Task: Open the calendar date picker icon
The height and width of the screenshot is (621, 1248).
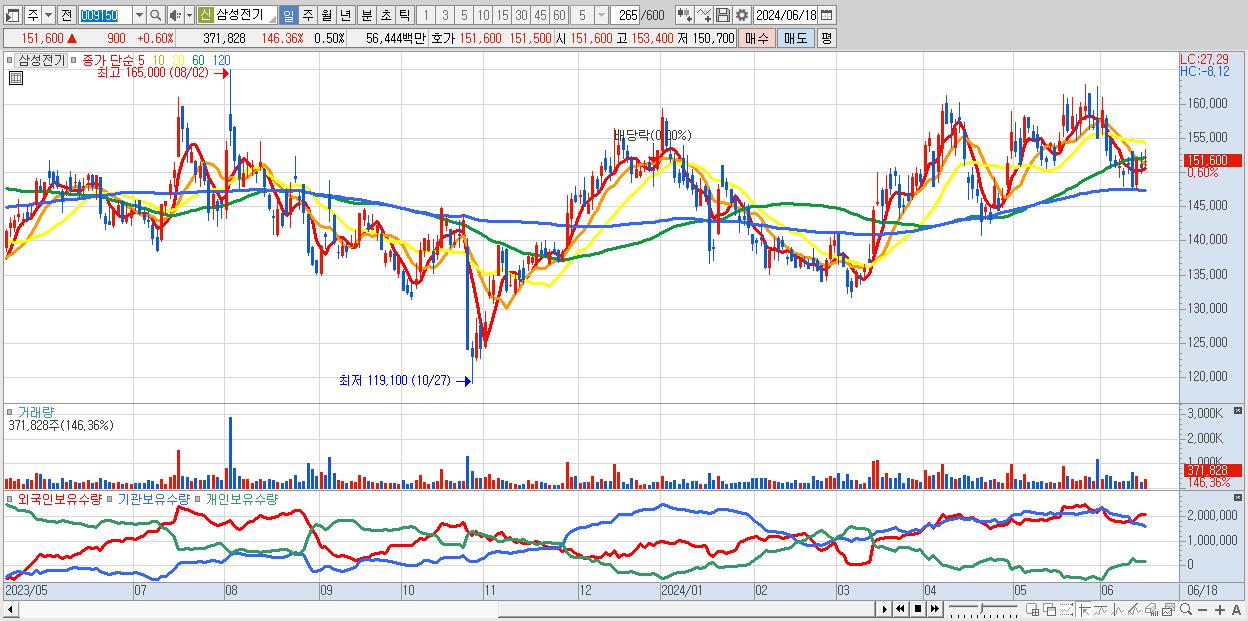Action: 826,15
